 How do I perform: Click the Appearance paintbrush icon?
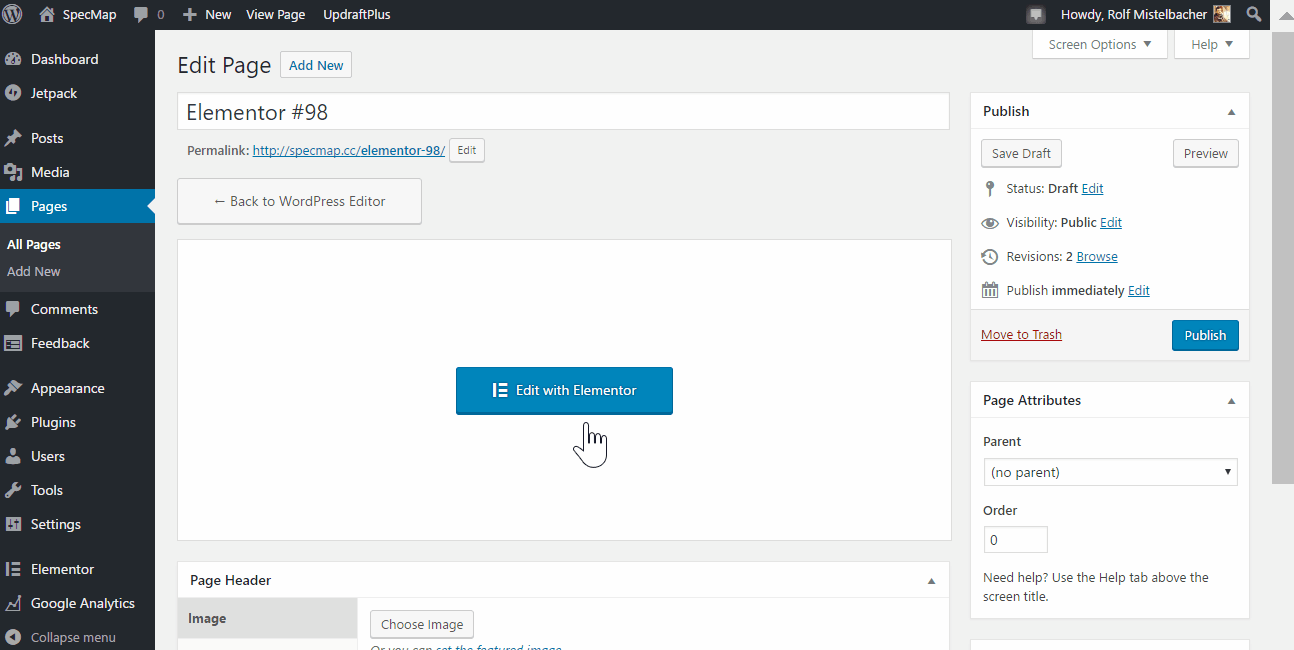point(13,388)
